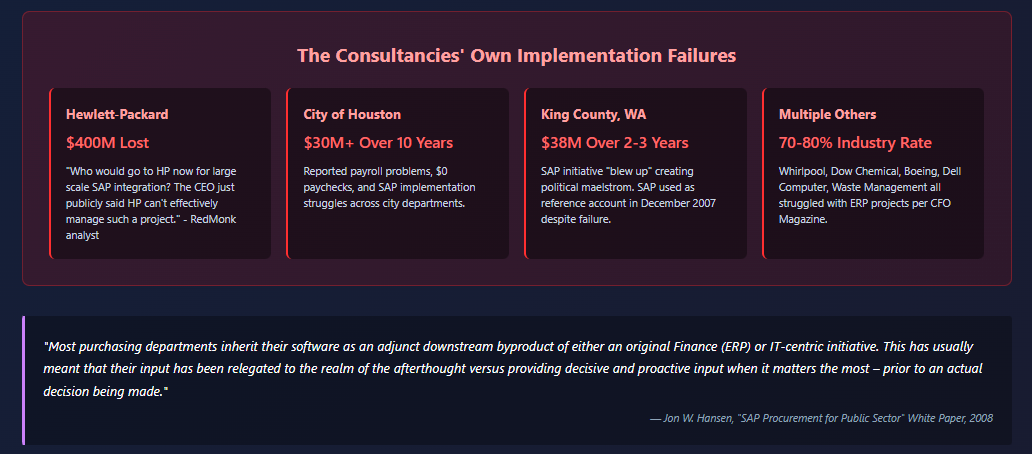Click the purple bar beside the blockquote

pos(24,380)
